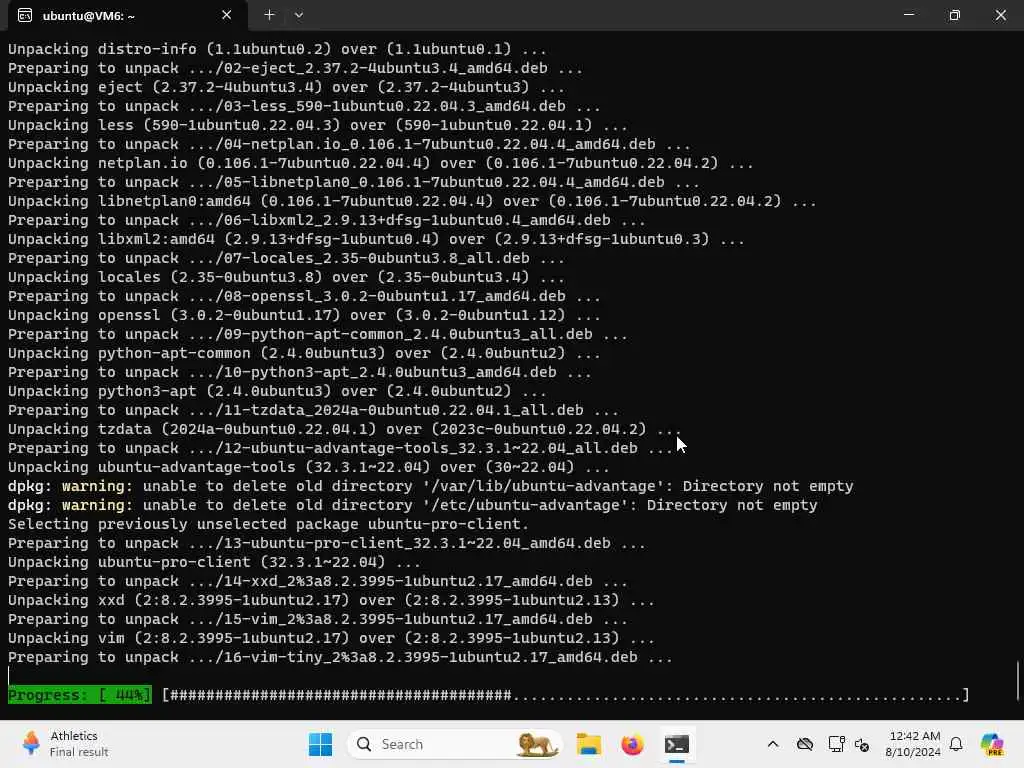Click the 'Unpacking netplan.io' line
Image resolution: width=1024 pixels, height=768 pixels.
click(381, 163)
